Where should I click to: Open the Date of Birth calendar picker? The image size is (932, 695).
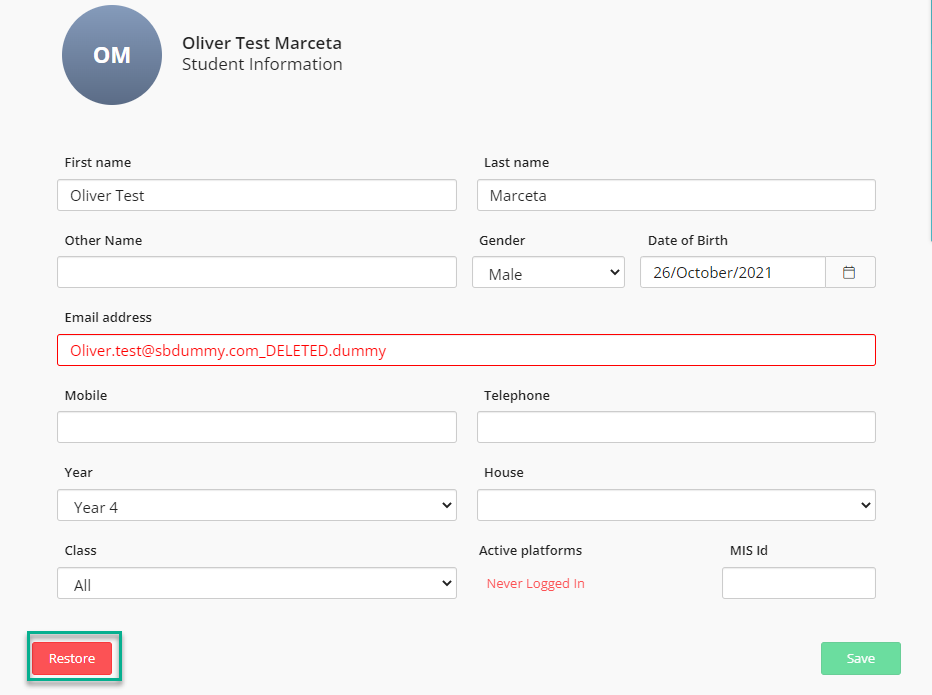(850, 272)
